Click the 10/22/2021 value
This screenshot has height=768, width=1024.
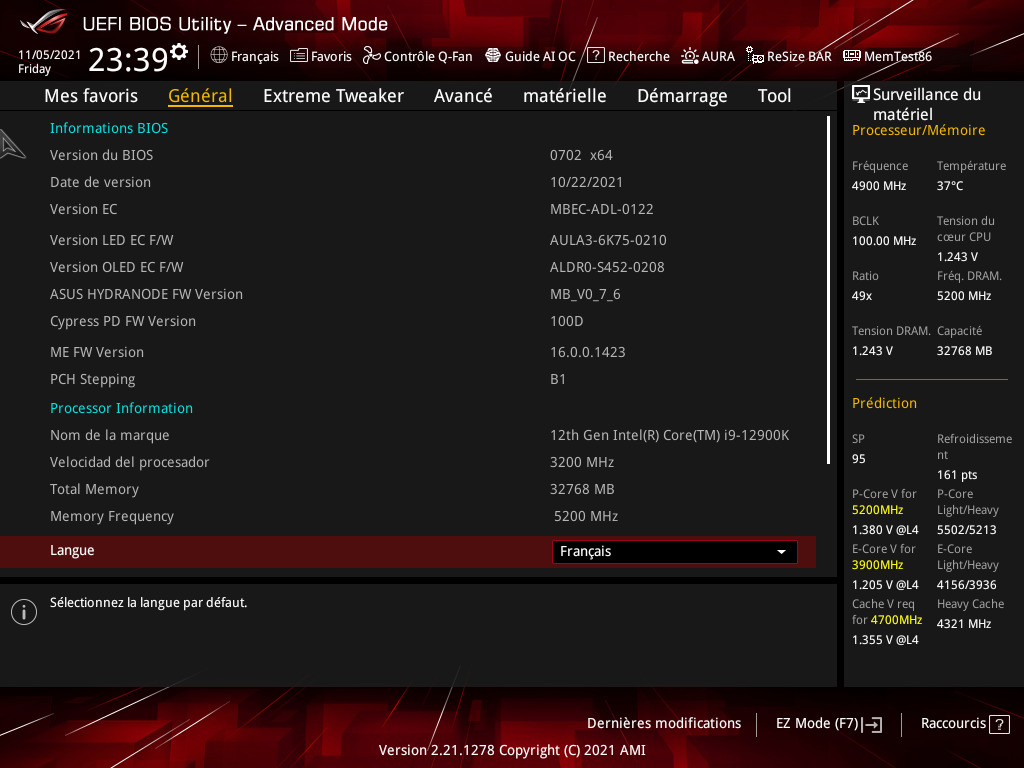tap(586, 182)
